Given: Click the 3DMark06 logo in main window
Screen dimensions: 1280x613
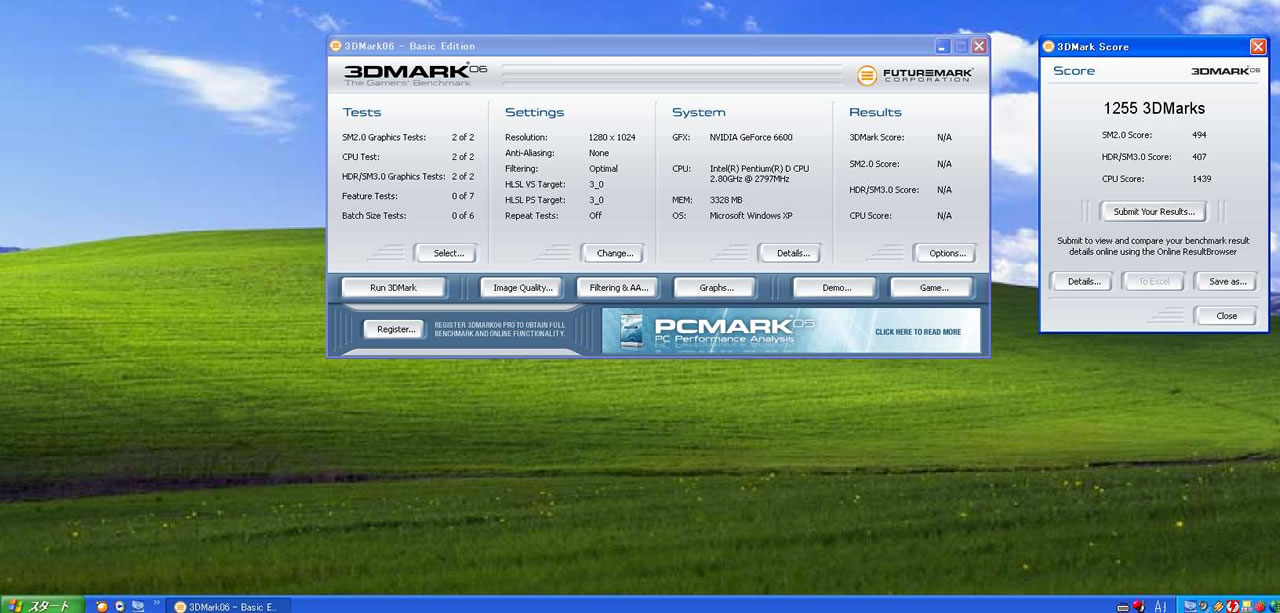Looking at the screenshot, I should pos(415,74).
